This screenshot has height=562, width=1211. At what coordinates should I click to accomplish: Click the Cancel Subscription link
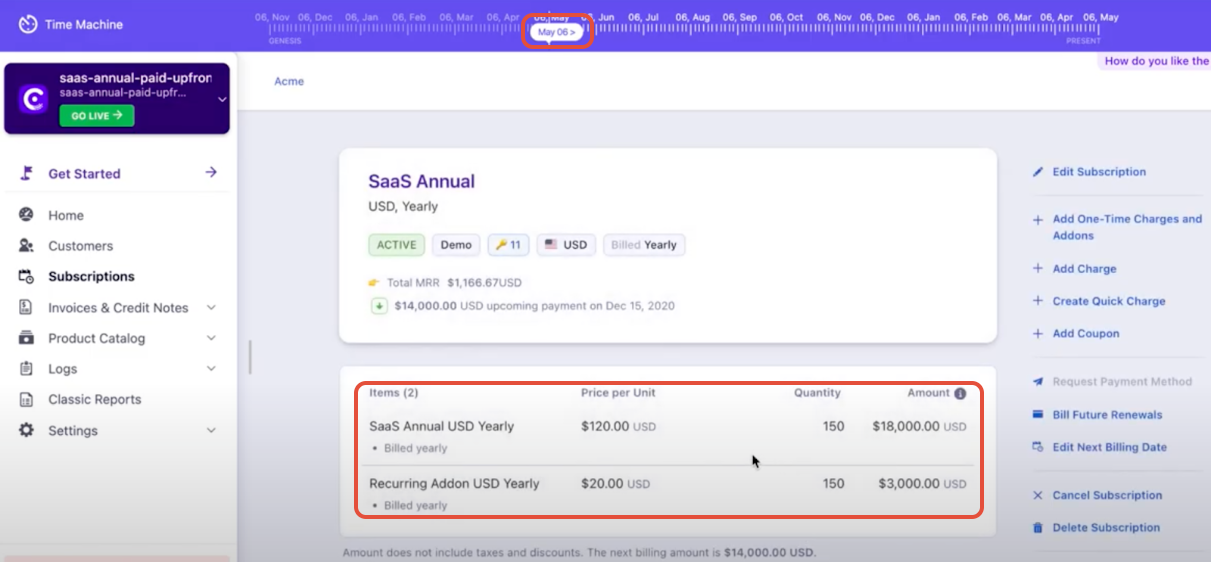pos(1107,495)
